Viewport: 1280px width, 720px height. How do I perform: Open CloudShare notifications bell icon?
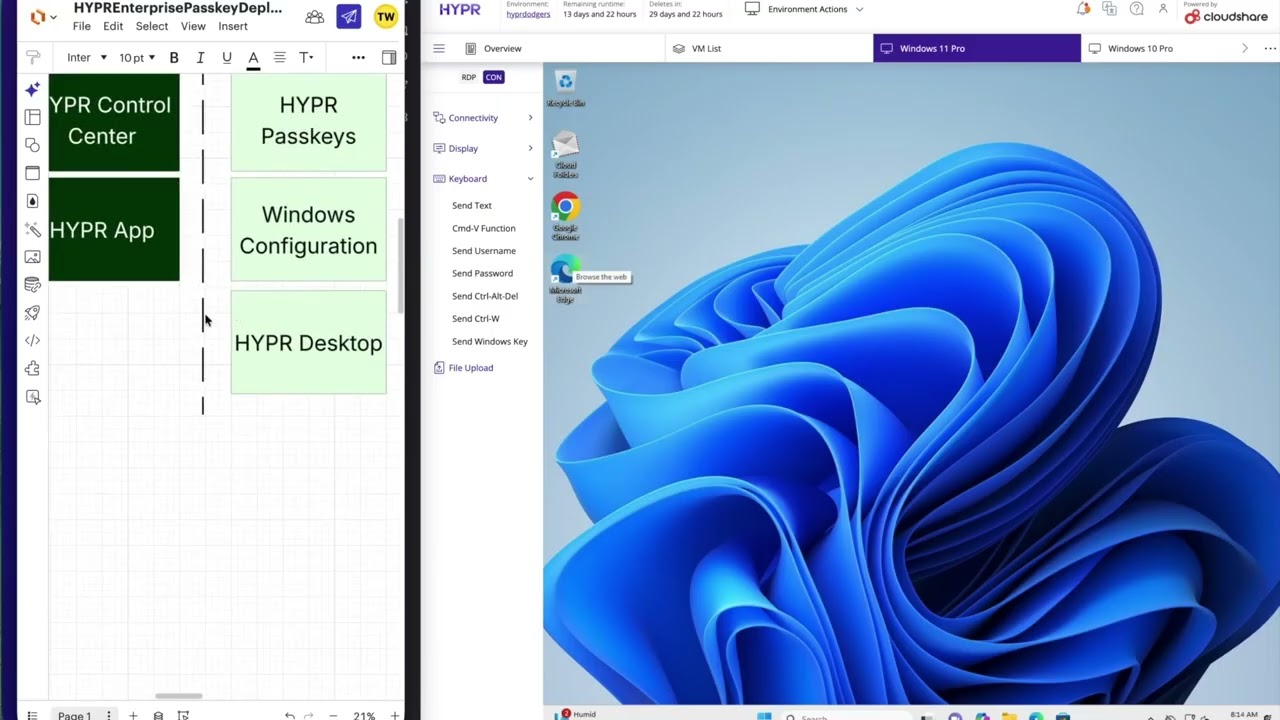(1083, 9)
